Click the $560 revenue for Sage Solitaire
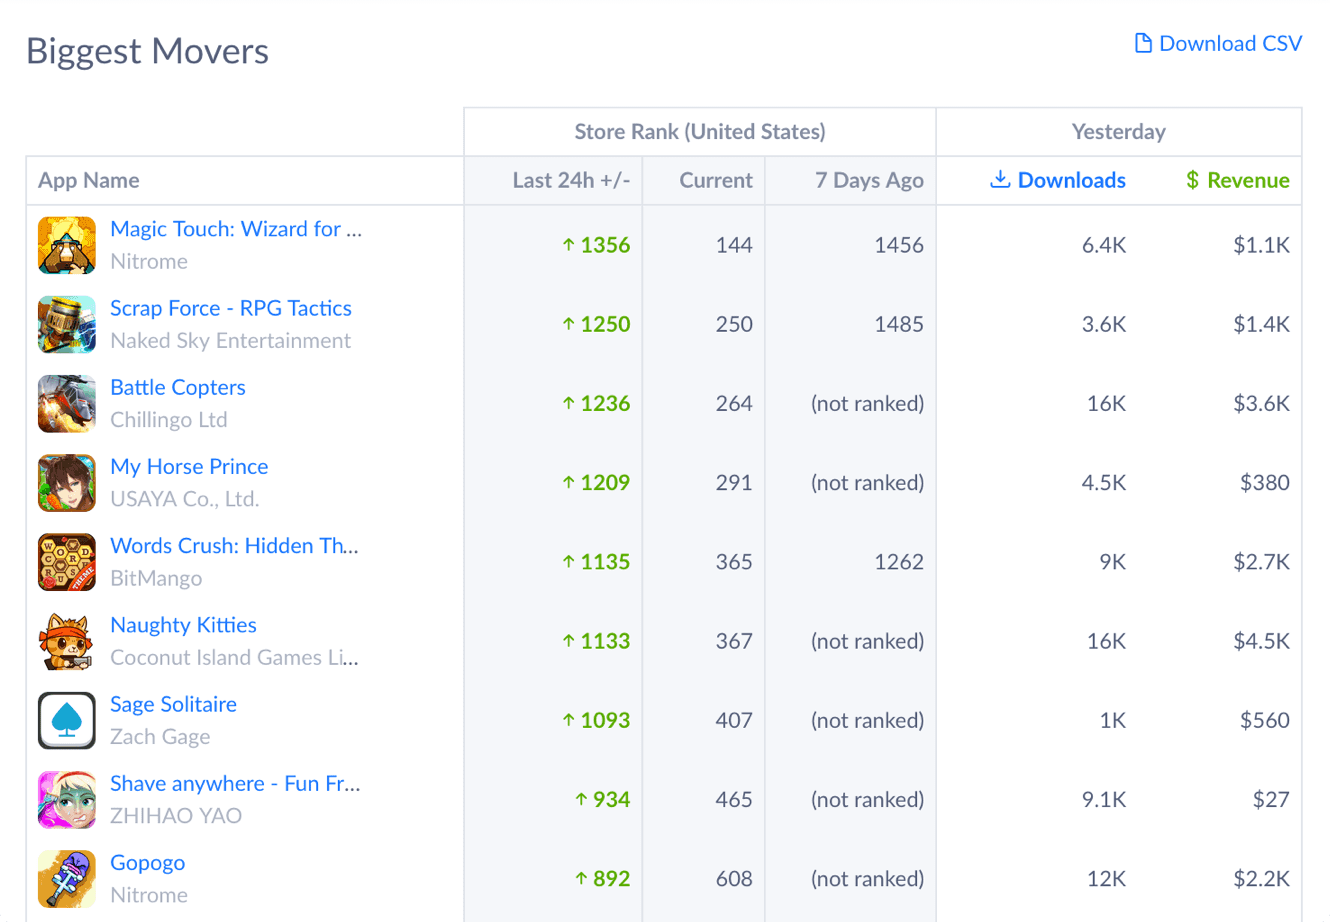The height and width of the screenshot is (922, 1330). [x=1265, y=720]
